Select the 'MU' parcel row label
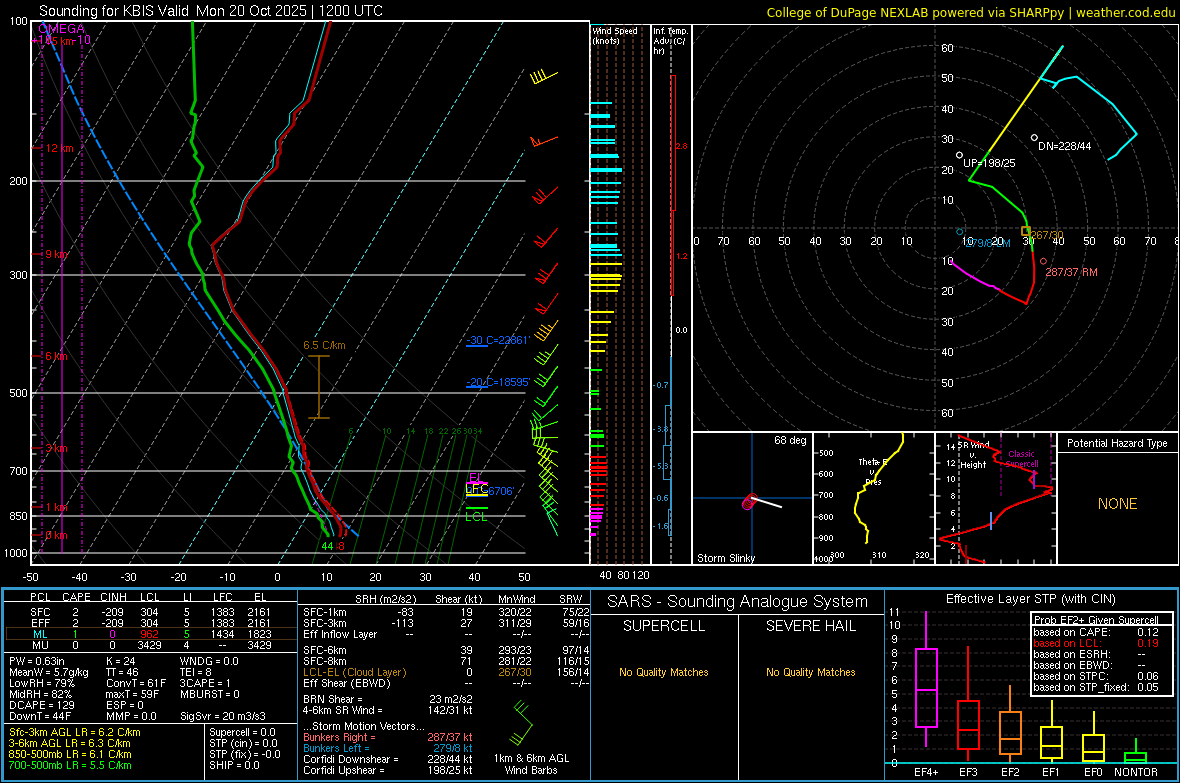 pyautogui.click(x=40, y=645)
